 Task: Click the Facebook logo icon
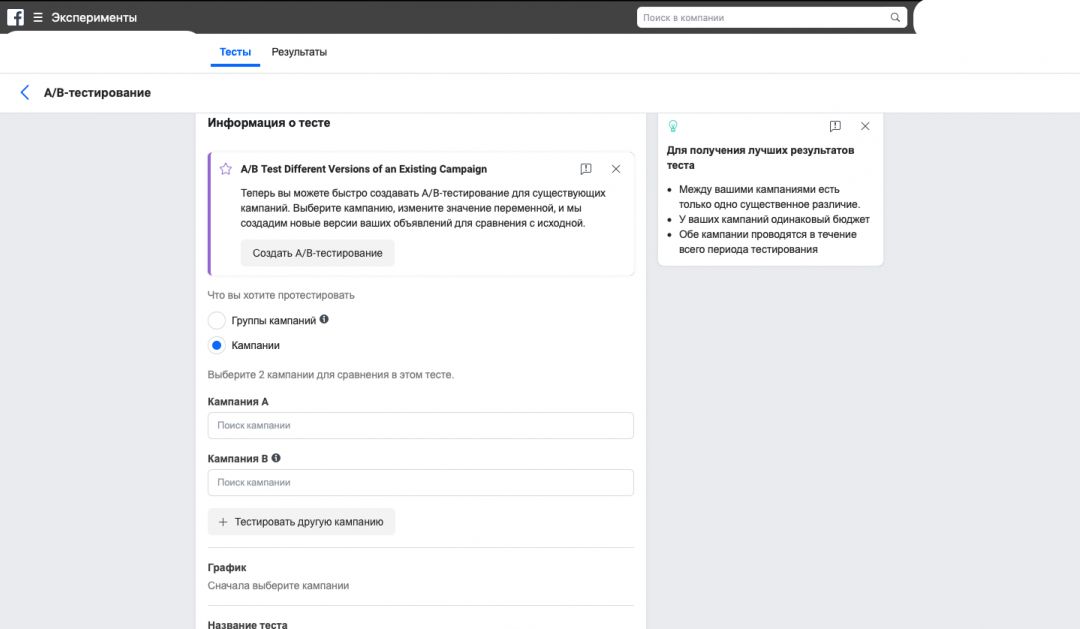point(14,16)
